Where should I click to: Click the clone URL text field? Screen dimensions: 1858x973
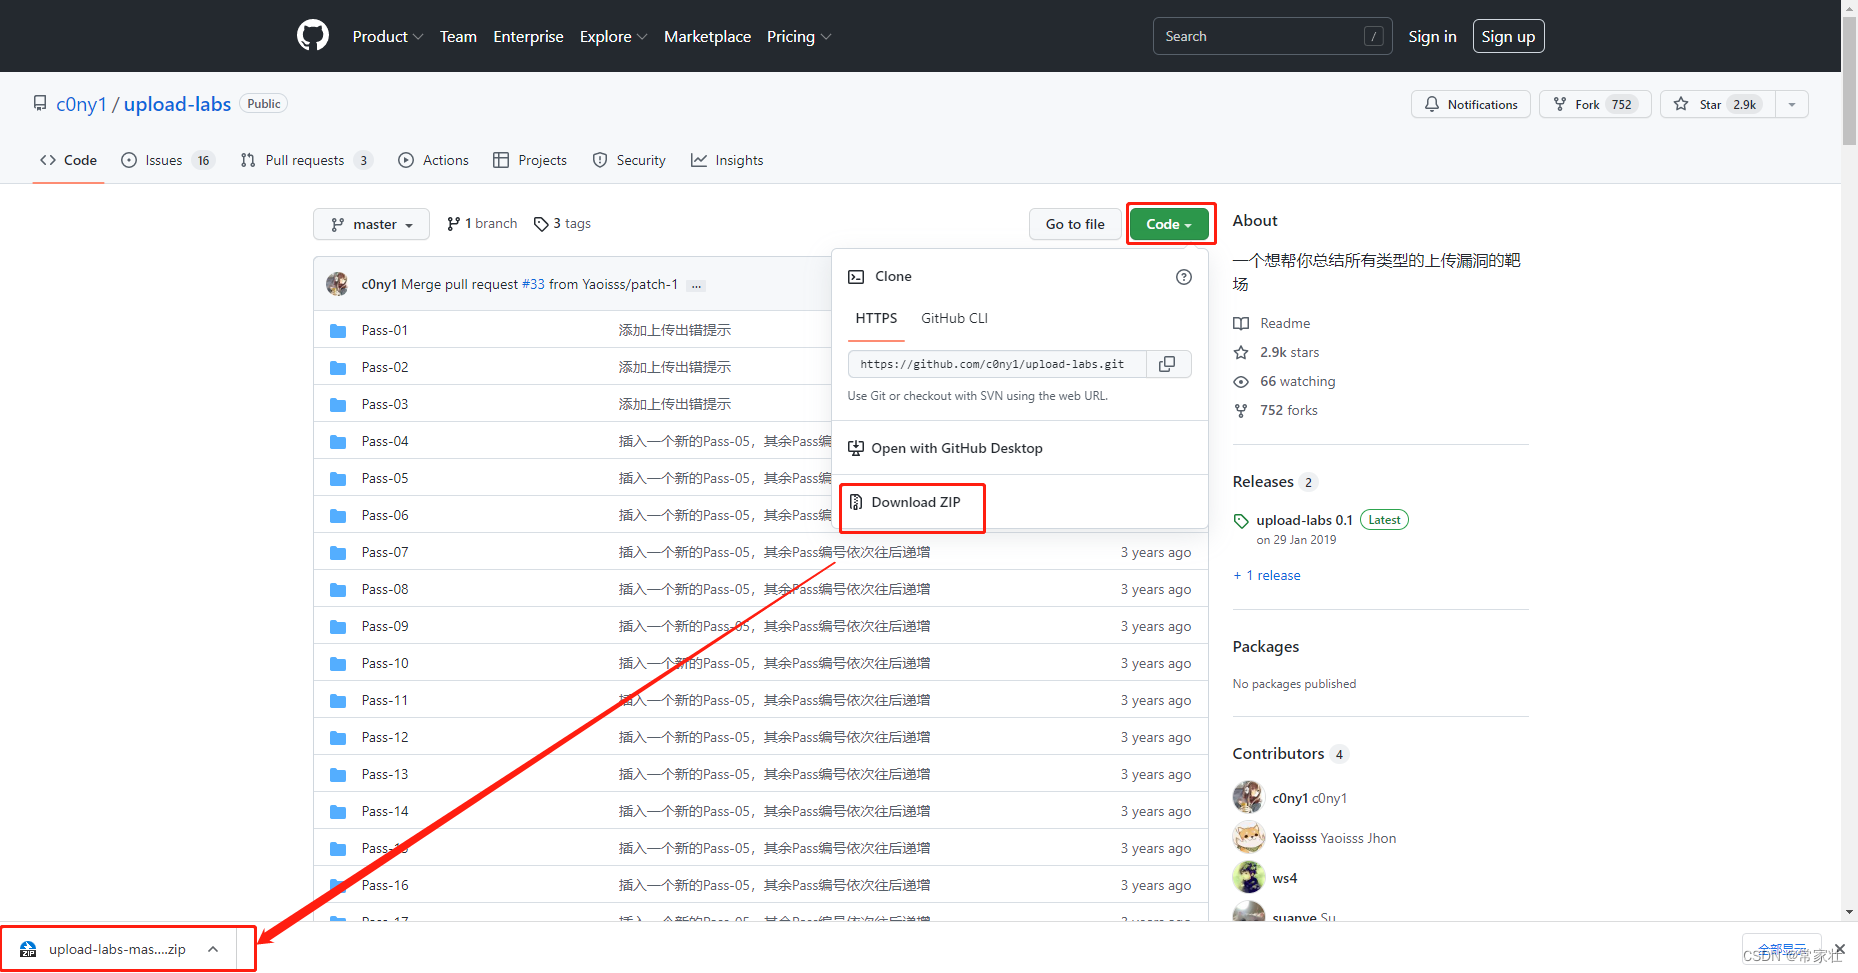[x=997, y=364]
